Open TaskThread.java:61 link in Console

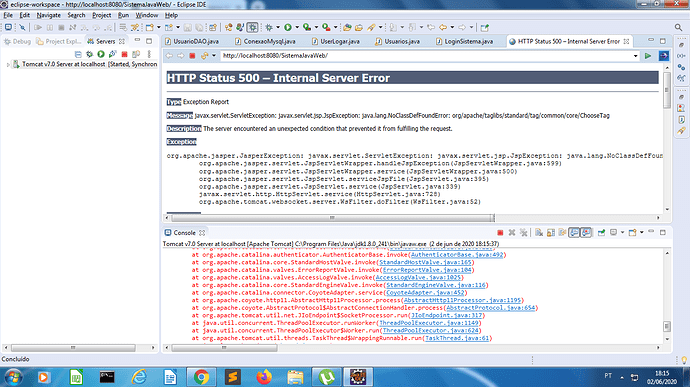[457, 339]
